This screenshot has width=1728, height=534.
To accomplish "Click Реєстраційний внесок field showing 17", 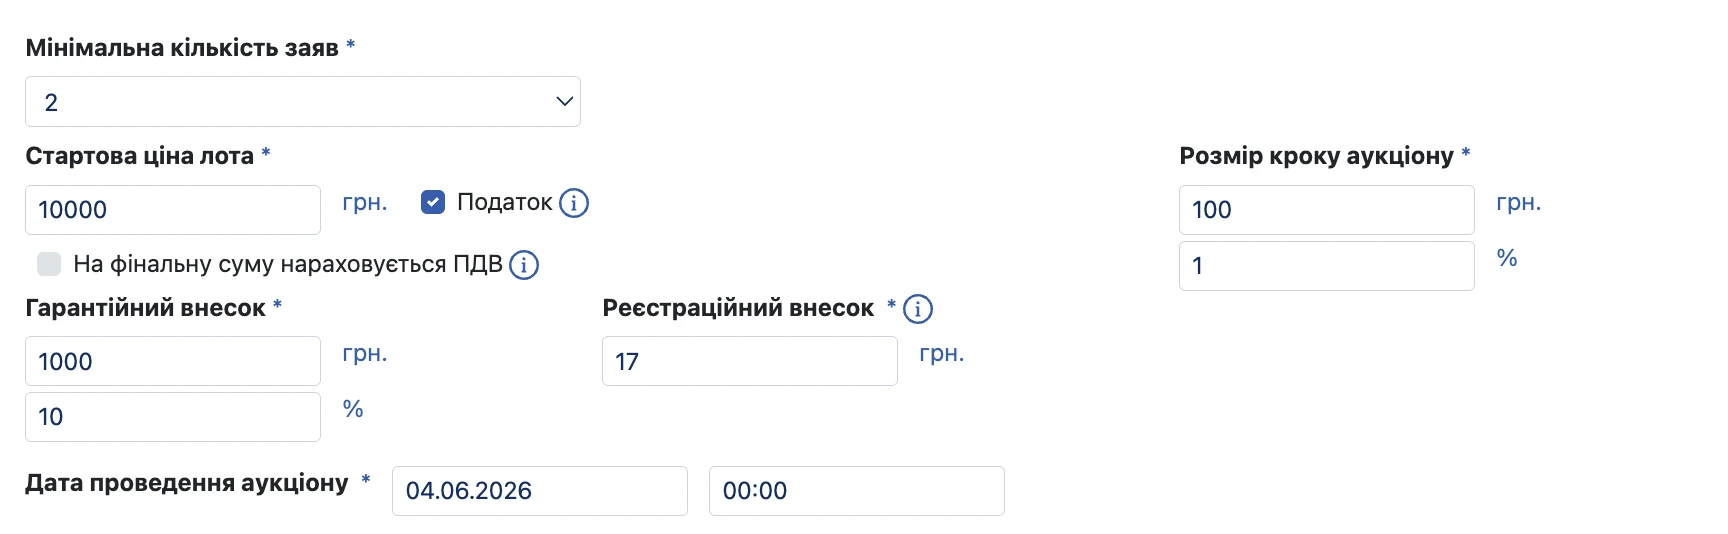I will coord(750,361).
